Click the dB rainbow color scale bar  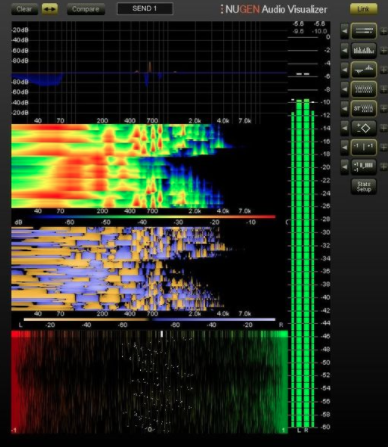point(150,217)
